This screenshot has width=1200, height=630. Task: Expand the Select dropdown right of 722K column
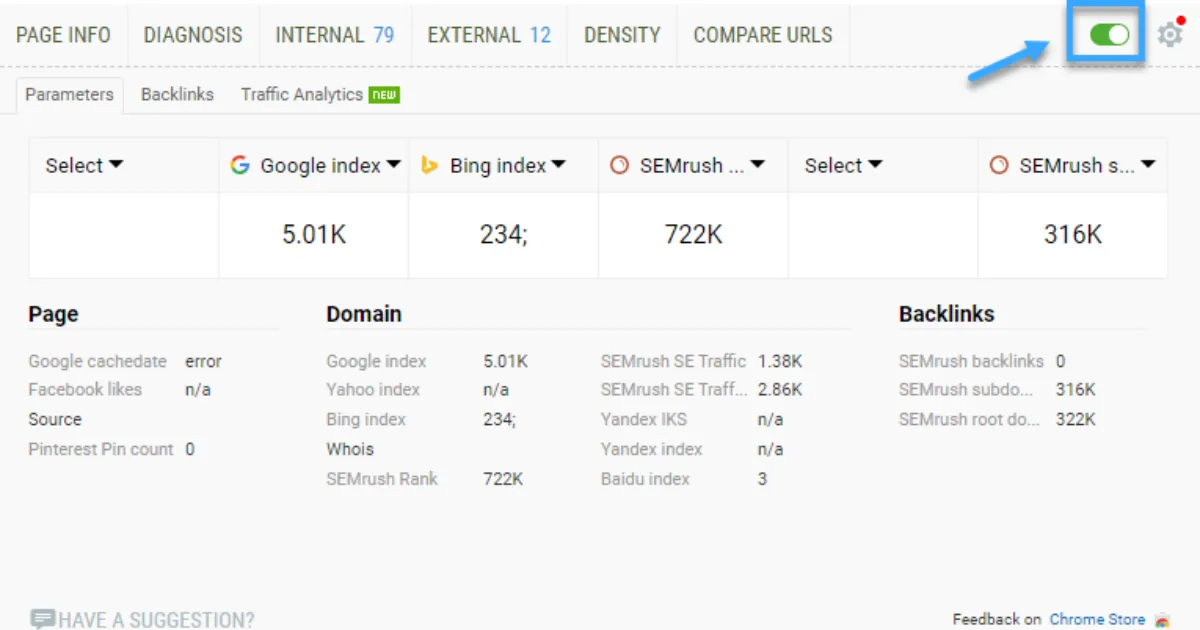pos(844,166)
